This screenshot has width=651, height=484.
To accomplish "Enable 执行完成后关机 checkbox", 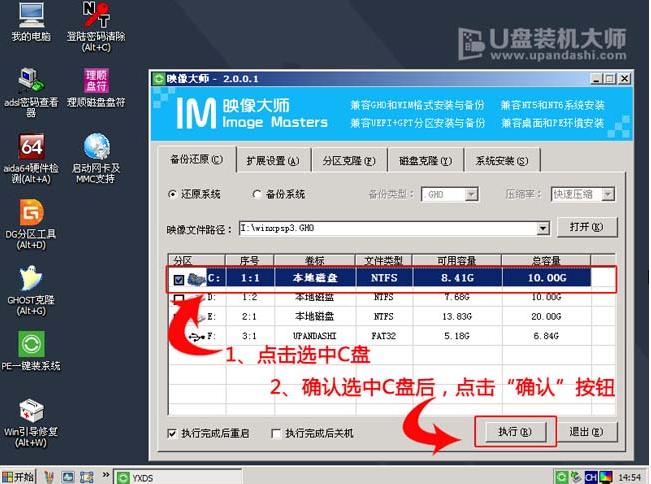I will 278,433.
